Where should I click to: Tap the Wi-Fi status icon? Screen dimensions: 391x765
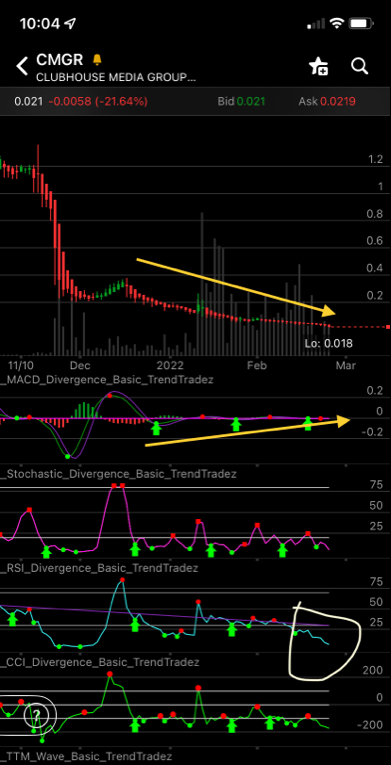tap(336, 23)
